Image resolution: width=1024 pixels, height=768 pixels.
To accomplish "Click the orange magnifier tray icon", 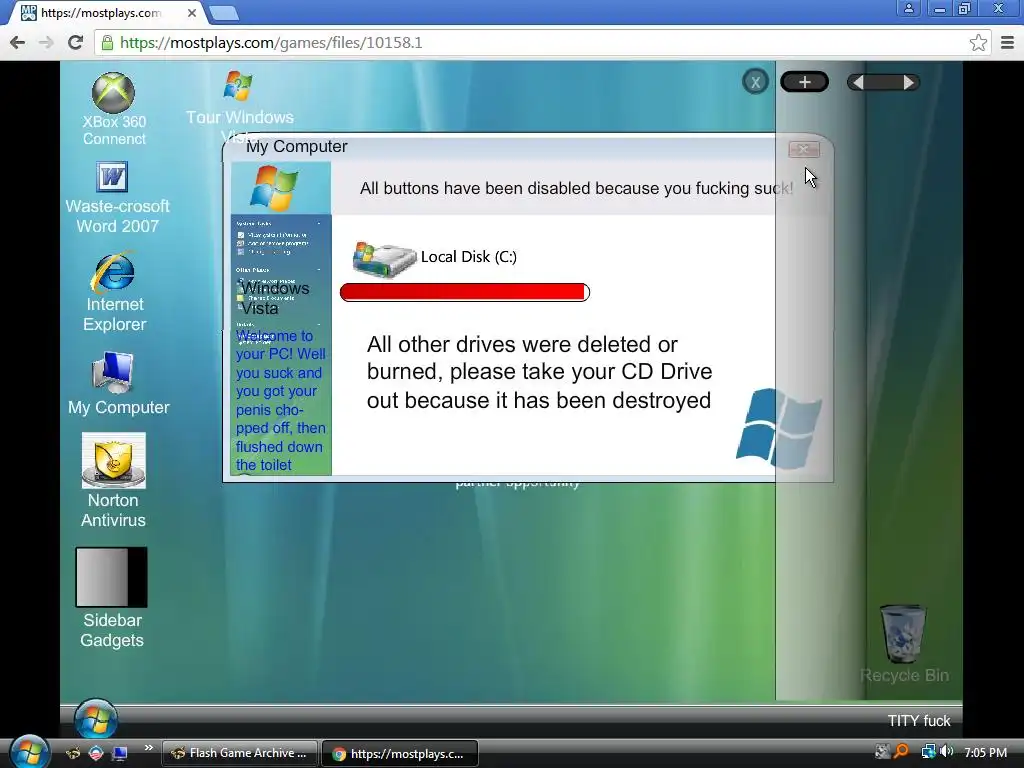I will (901, 752).
